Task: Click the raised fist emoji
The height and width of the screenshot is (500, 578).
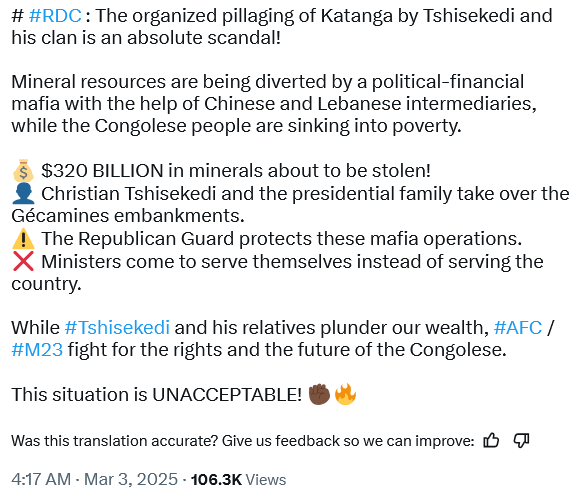Action: (319, 394)
